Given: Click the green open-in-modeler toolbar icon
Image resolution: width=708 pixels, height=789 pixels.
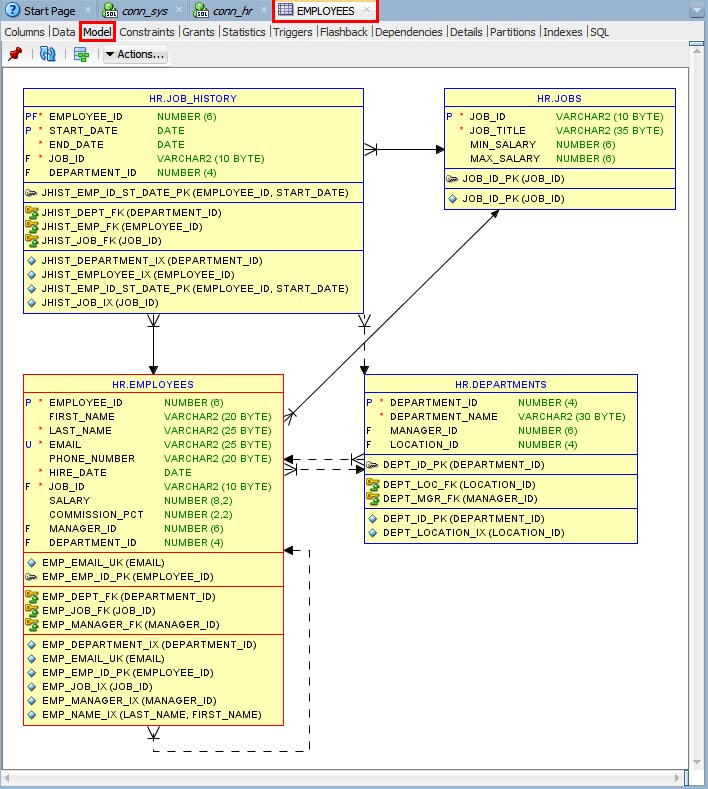Looking at the screenshot, I should tap(81, 54).
